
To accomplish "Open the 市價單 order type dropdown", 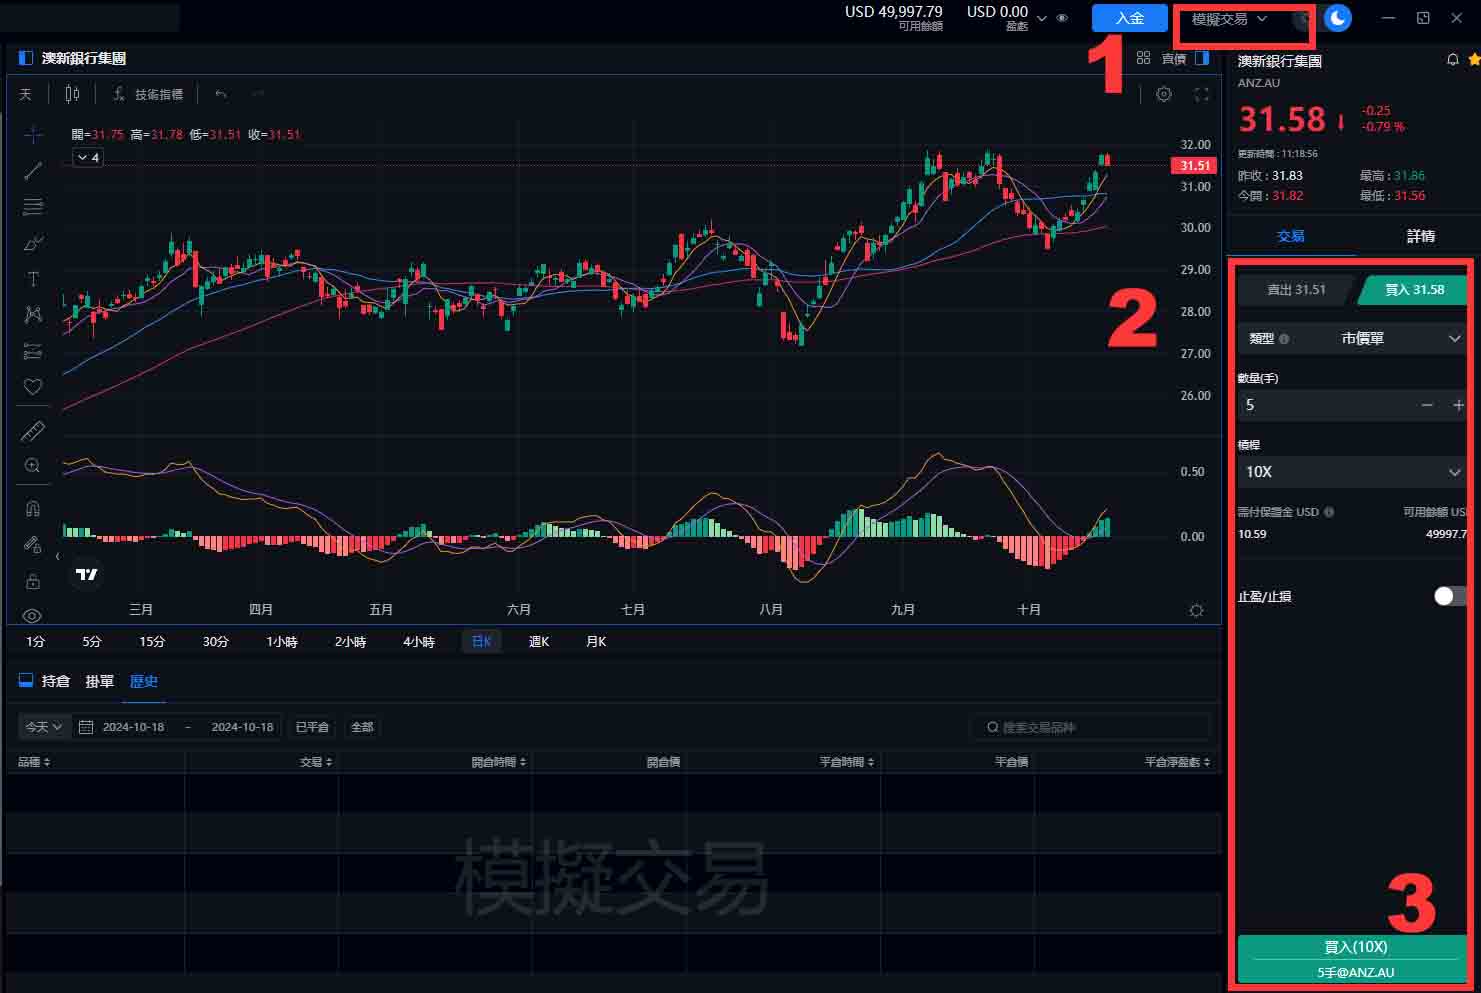I will [x=1352, y=339].
